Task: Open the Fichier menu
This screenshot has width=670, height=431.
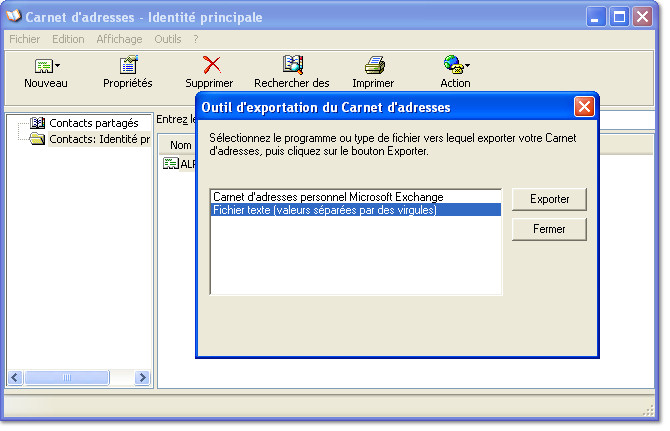Action: point(24,39)
